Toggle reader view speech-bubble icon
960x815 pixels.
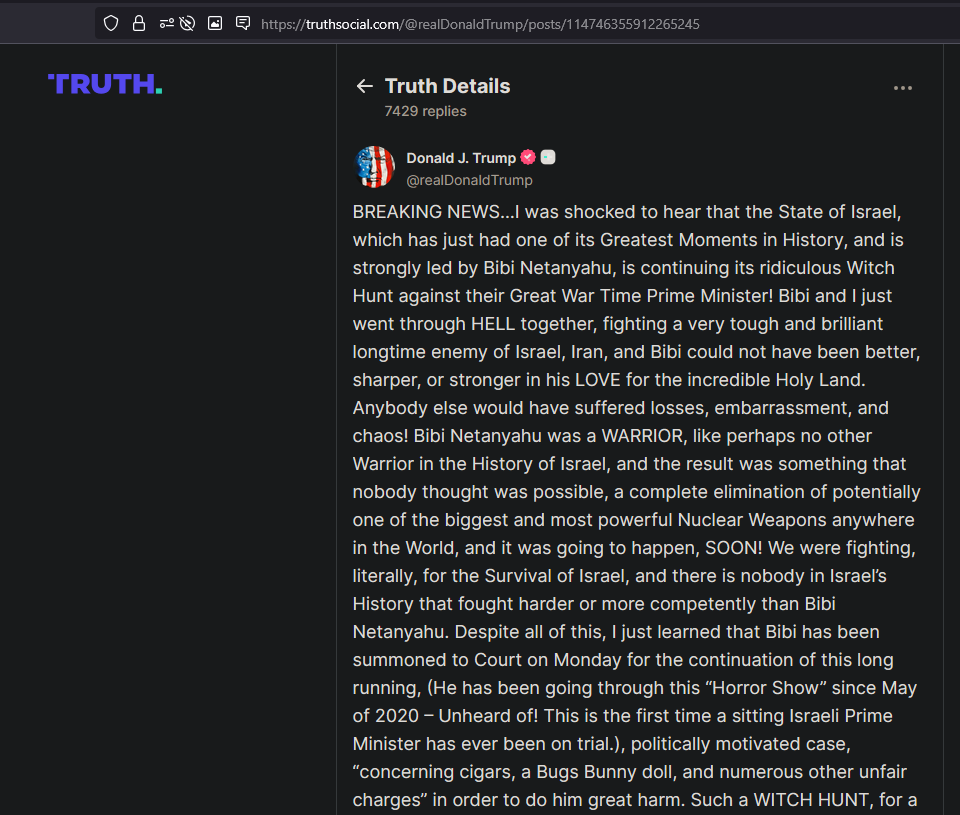click(243, 24)
